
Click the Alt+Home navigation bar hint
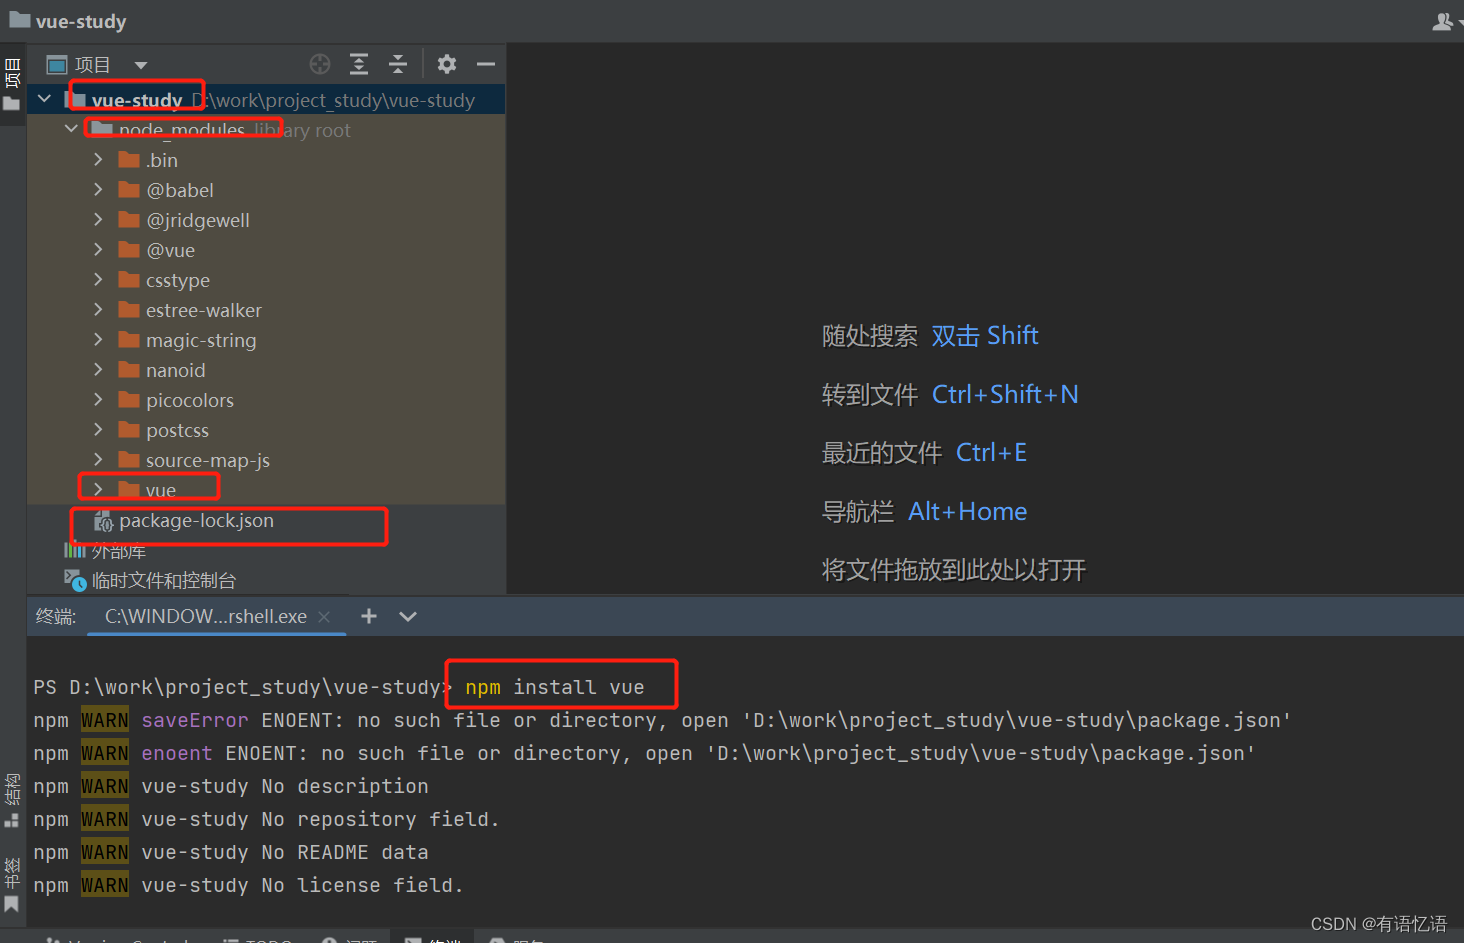point(967,512)
